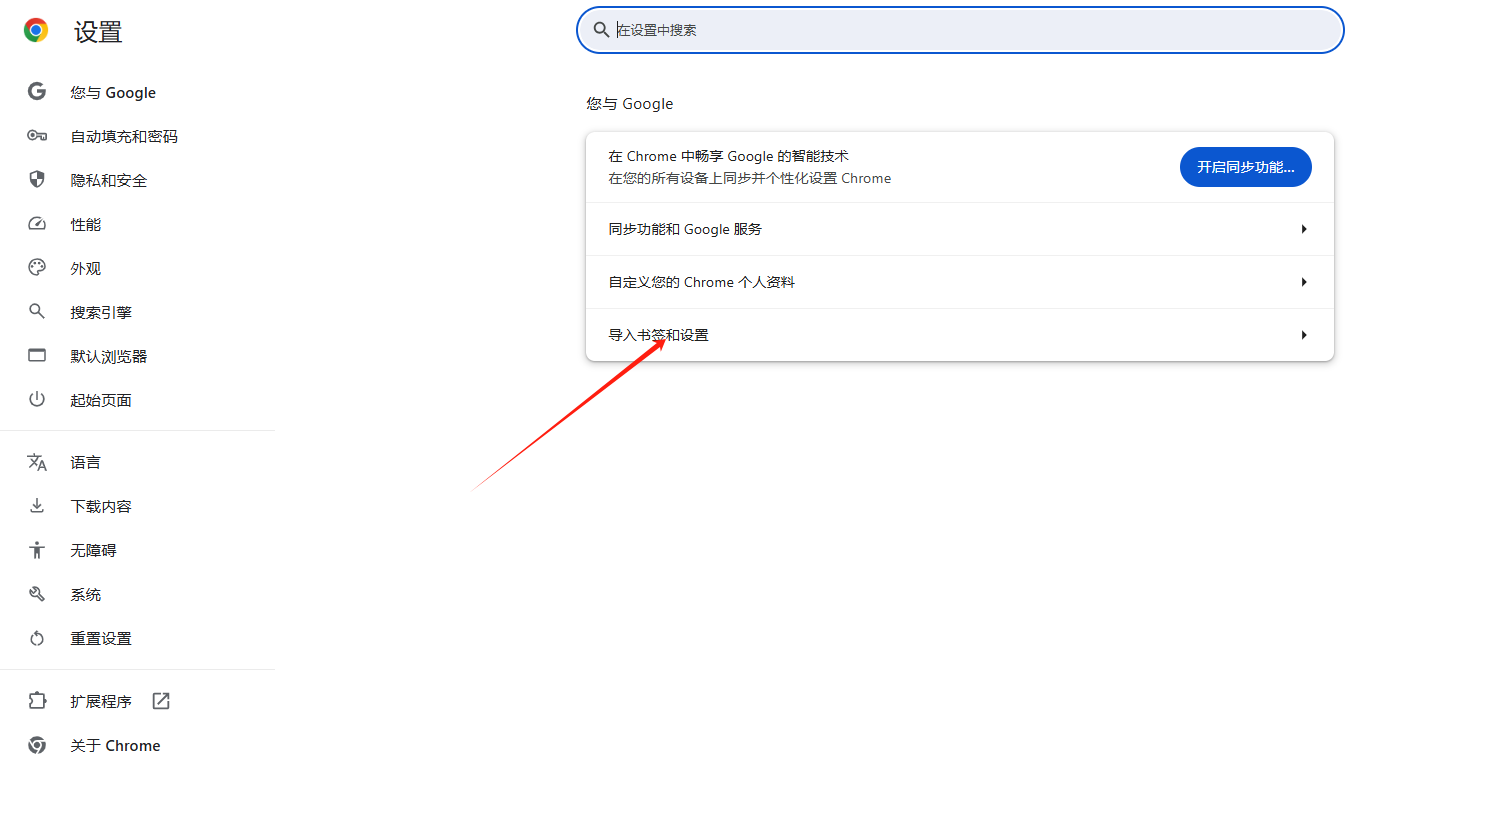Click the accessibility icon for 无障碍

(x=37, y=550)
